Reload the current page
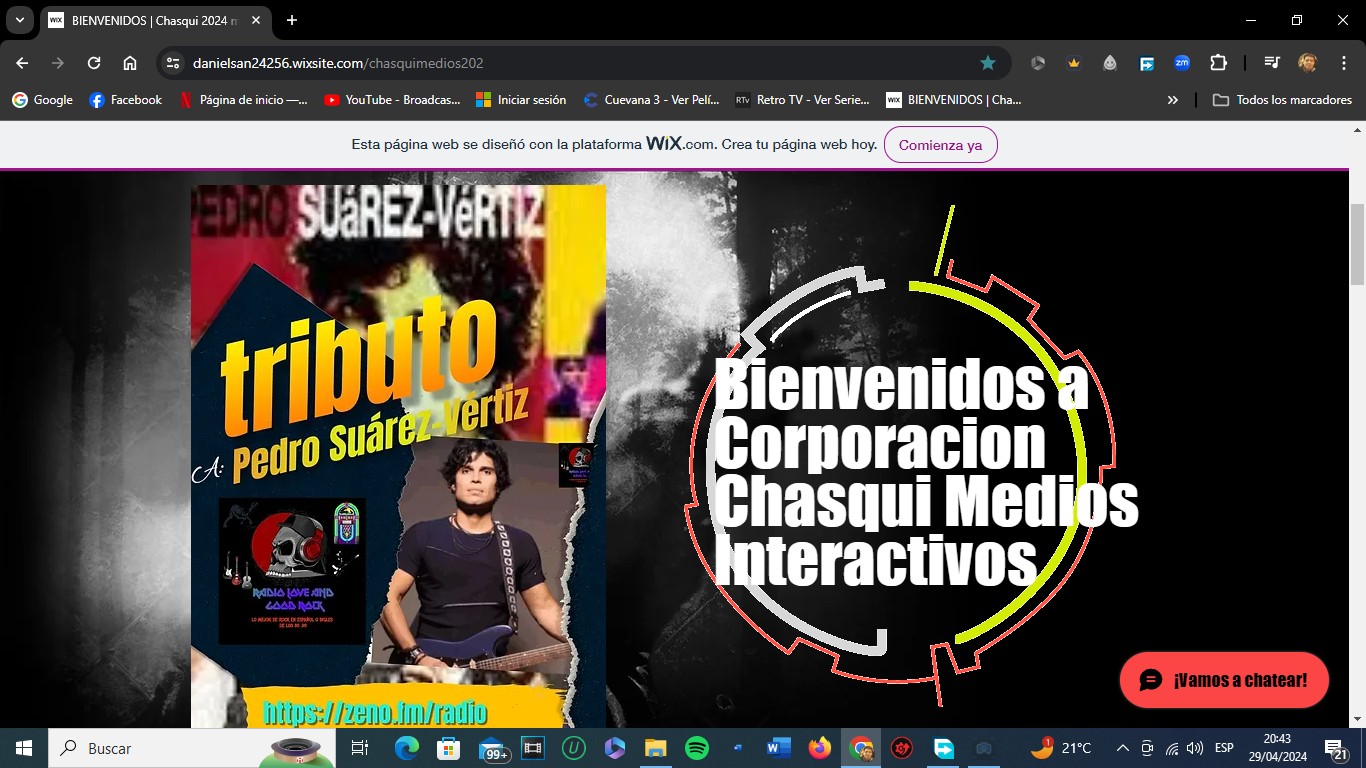This screenshot has height=768, width=1366. (94, 63)
